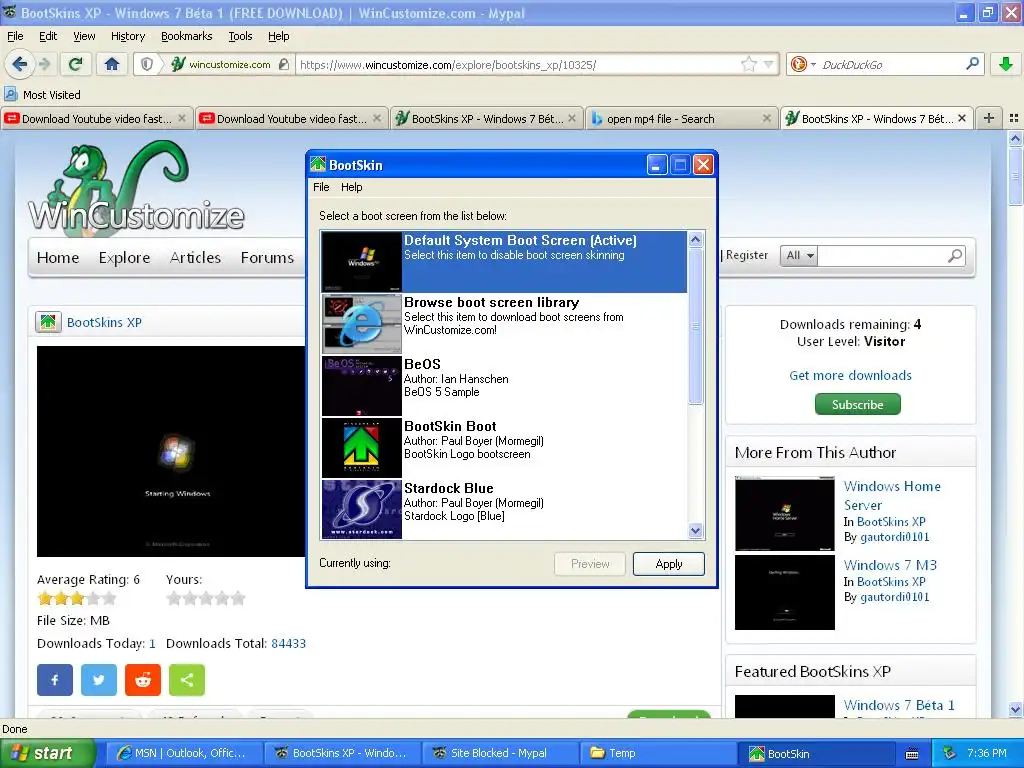The height and width of the screenshot is (768, 1024).
Task: Share page on Twitter icon
Action: 99,680
